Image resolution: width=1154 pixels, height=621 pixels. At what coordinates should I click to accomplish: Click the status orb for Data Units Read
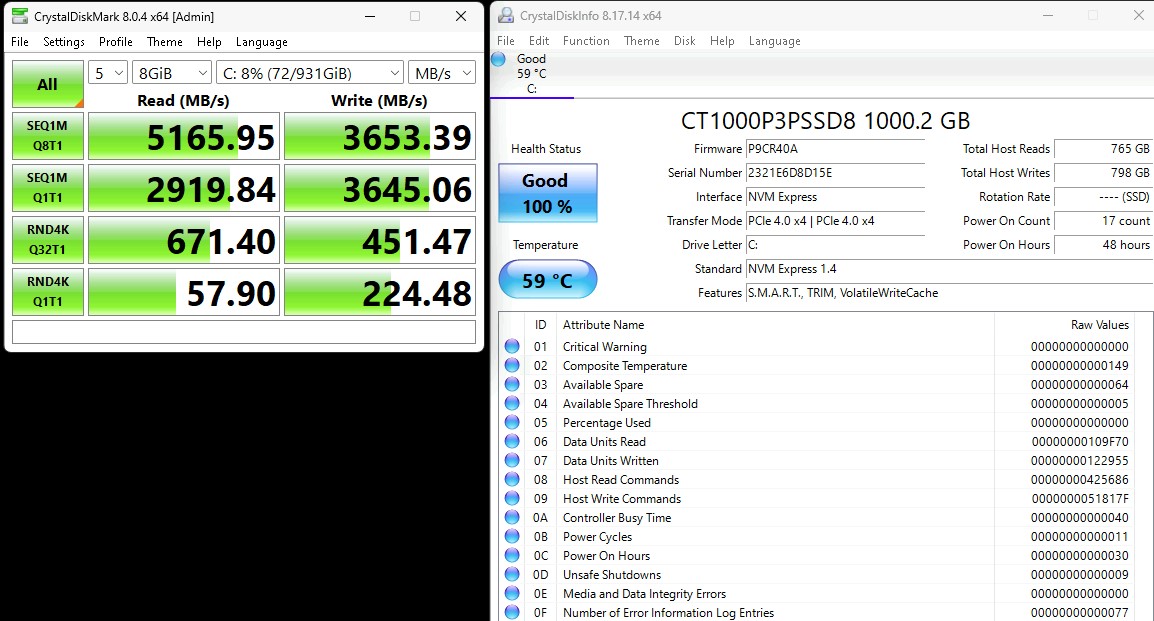512,442
